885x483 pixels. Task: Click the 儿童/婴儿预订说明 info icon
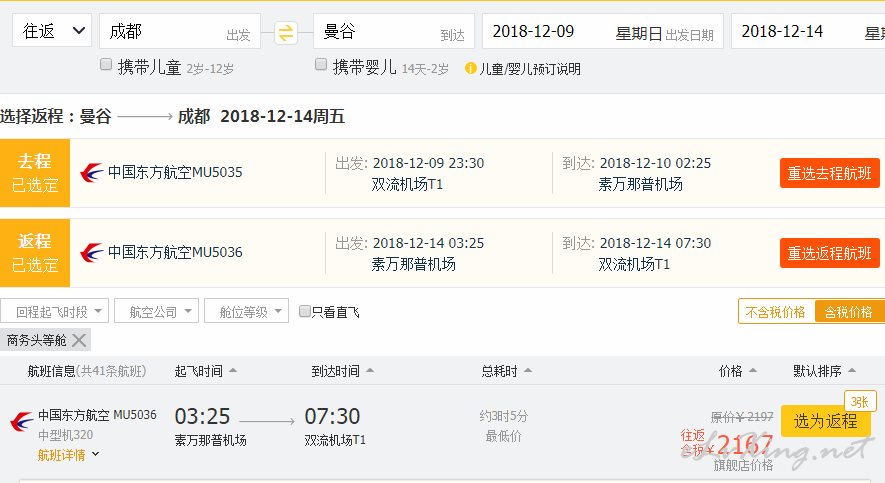click(471, 69)
